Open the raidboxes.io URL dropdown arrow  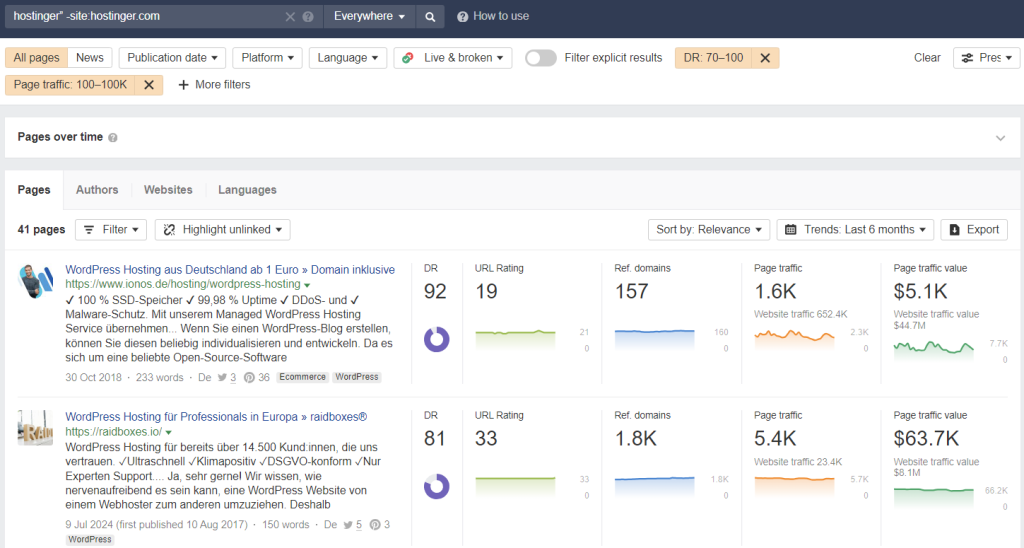click(168, 432)
